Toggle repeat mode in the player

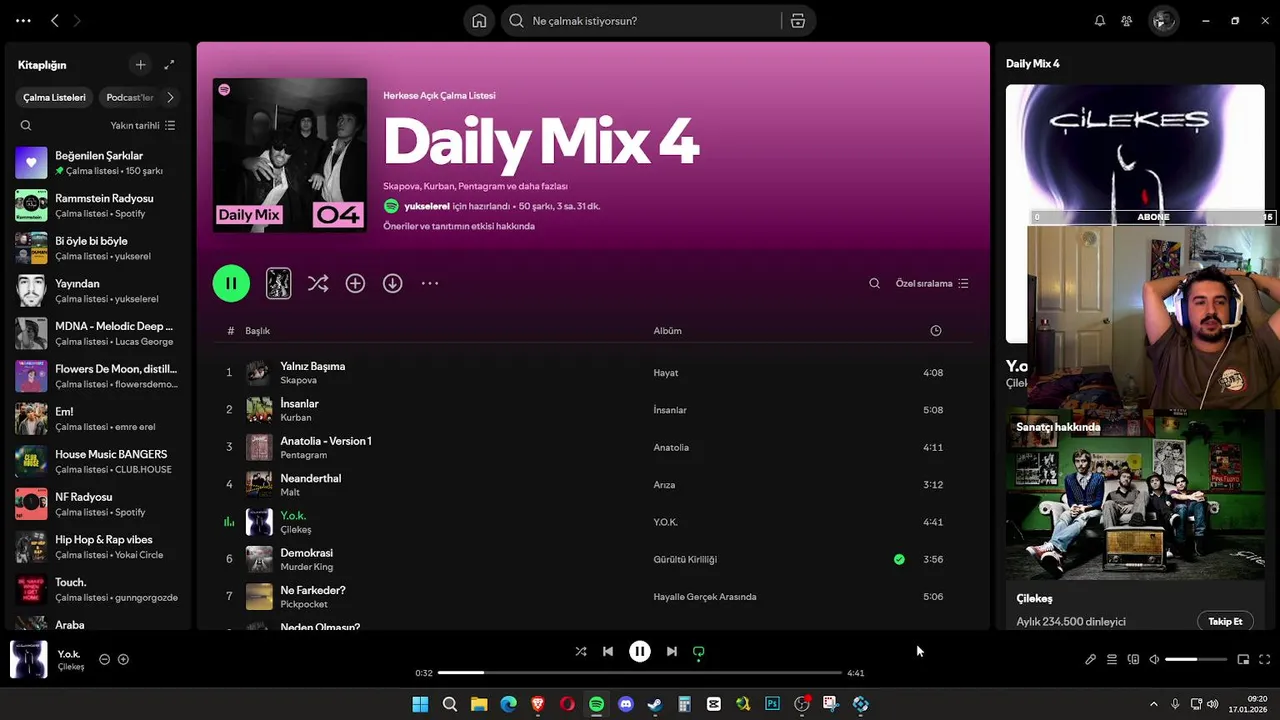[699, 652]
